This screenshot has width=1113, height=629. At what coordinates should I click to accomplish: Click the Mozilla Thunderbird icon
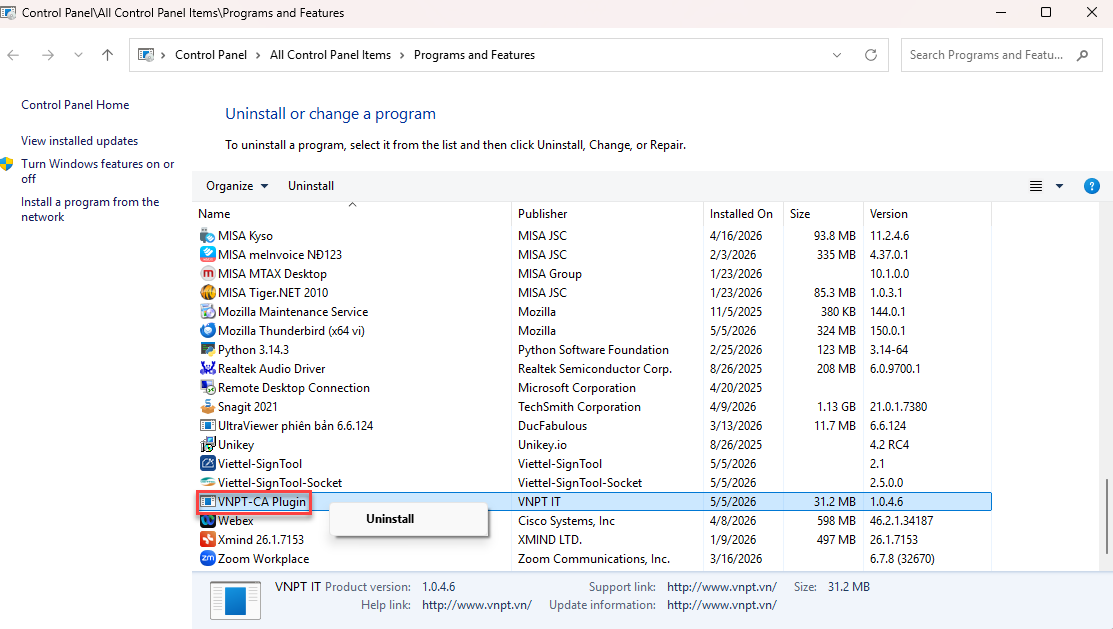click(x=207, y=330)
